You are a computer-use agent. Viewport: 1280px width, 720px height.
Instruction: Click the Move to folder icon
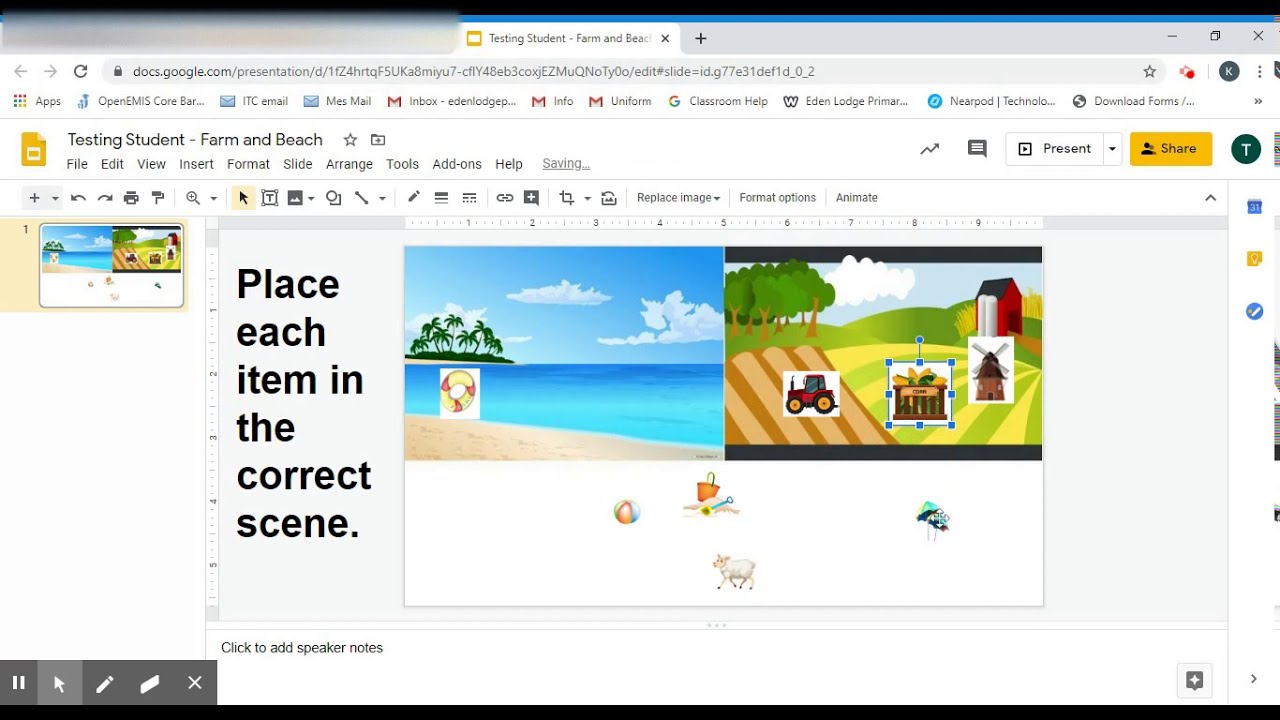[x=378, y=140]
